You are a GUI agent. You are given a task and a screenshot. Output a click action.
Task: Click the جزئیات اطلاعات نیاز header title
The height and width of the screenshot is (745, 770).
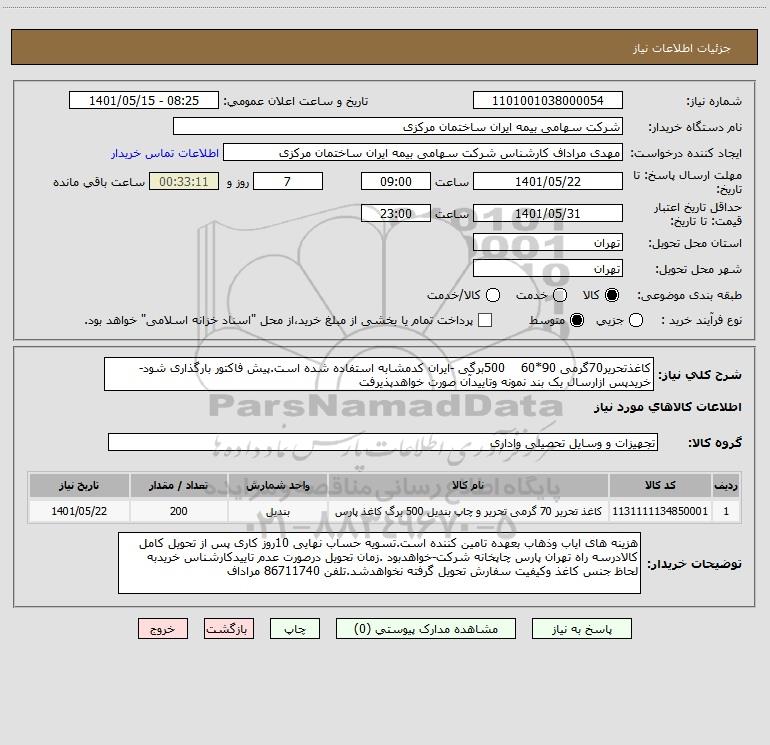pos(682,48)
